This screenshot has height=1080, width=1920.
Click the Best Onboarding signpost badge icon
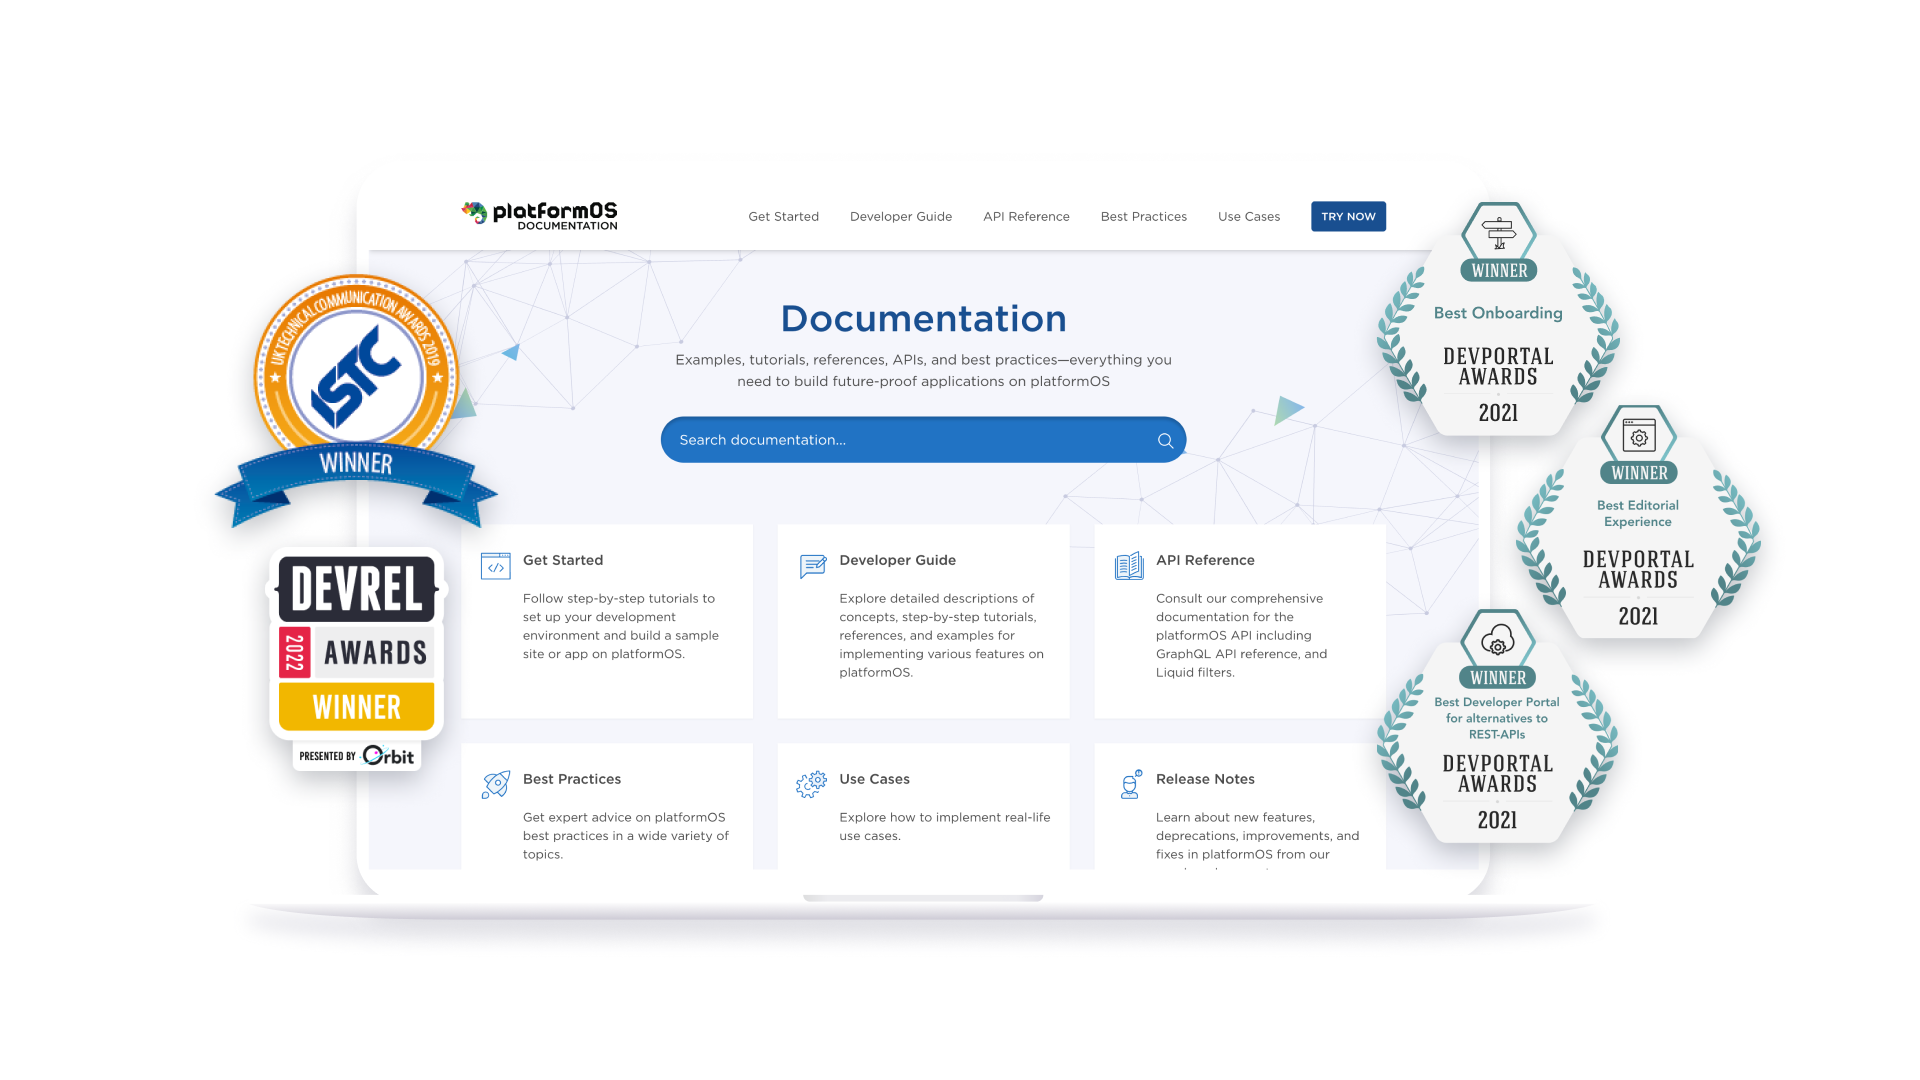click(x=1497, y=233)
